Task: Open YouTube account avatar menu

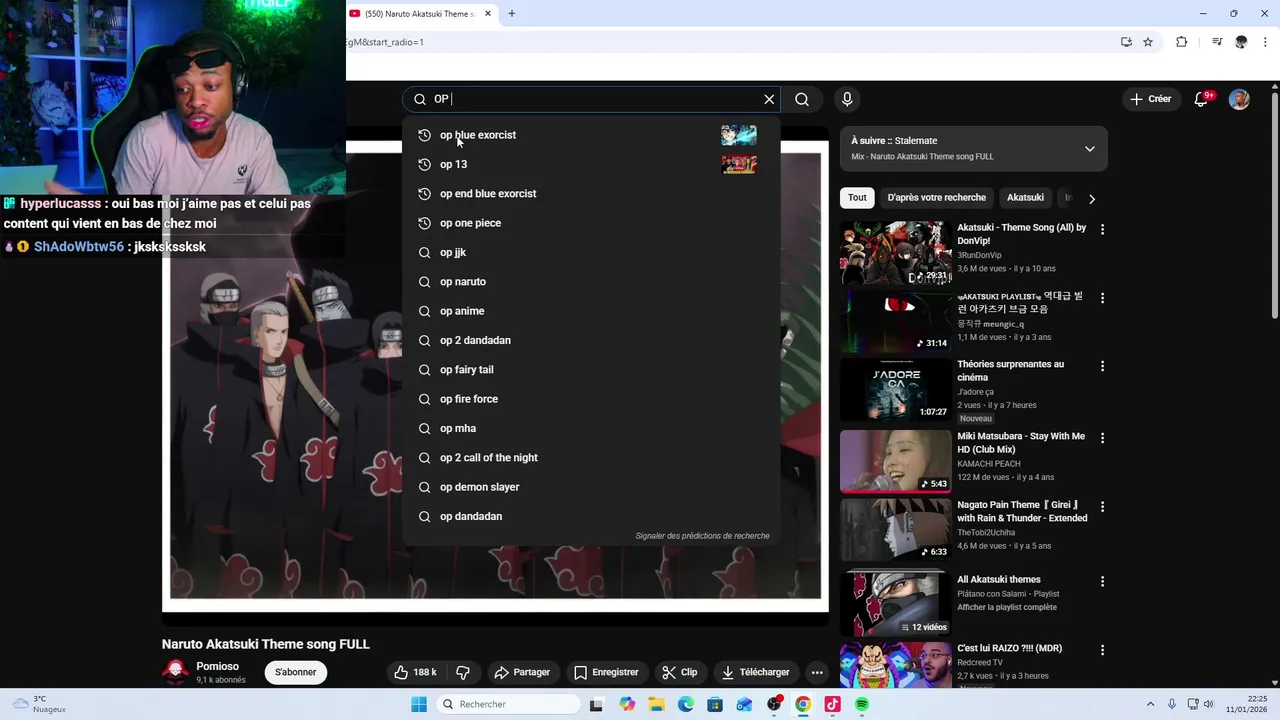Action: click(x=1239, y=99)
